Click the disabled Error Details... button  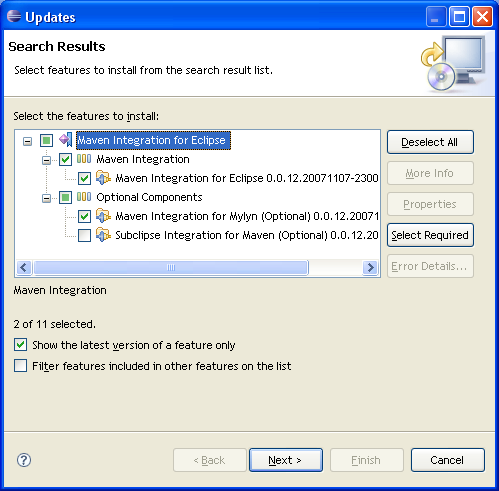(x=430, y=266)
